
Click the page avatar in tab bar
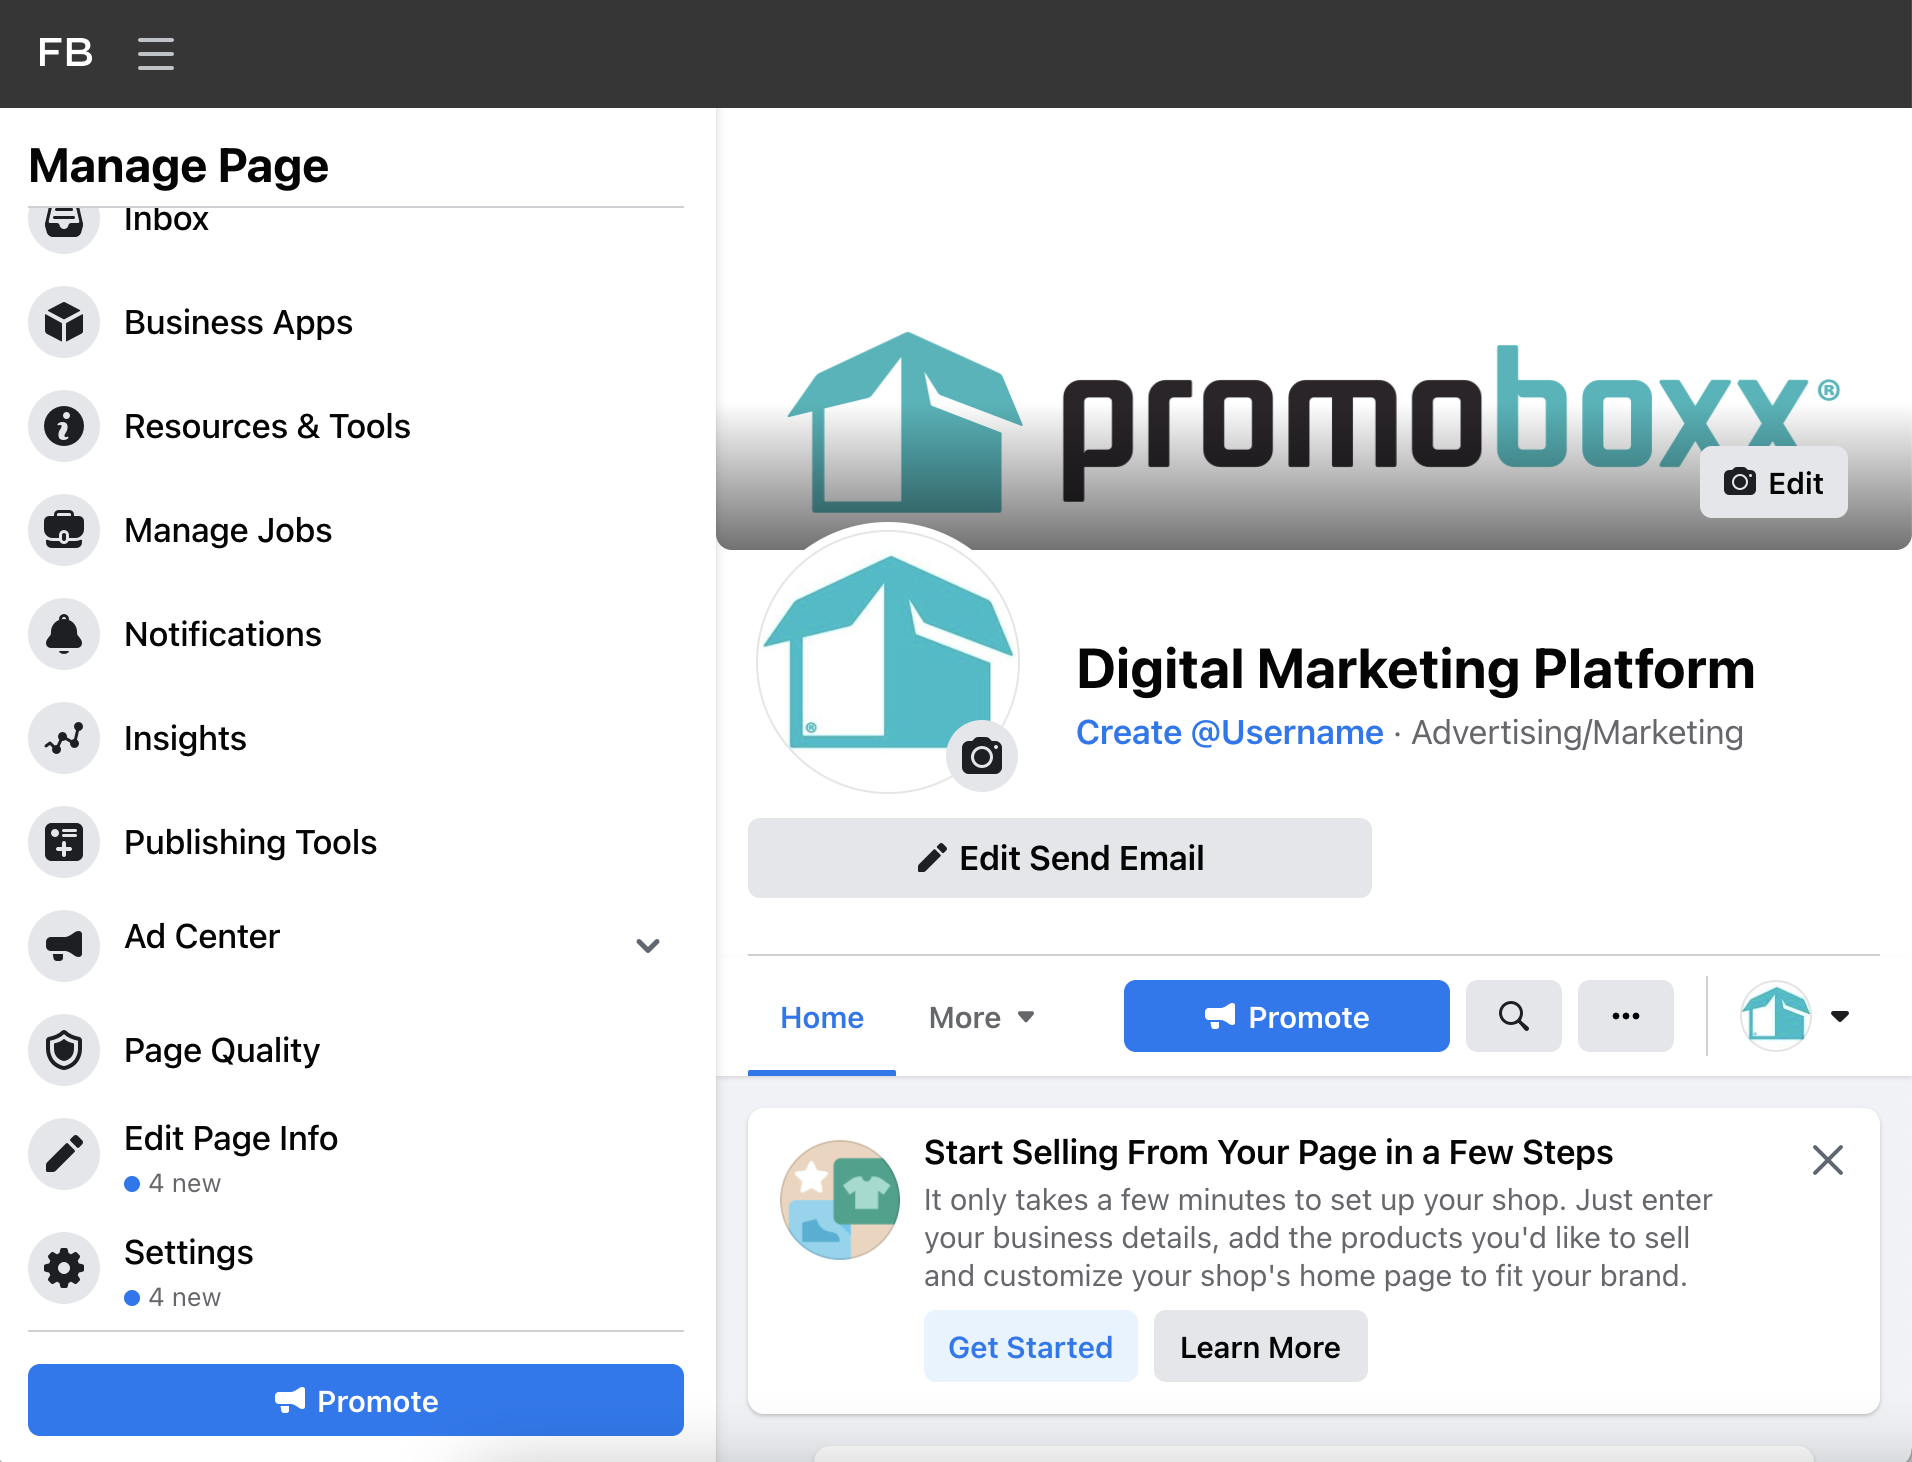pos(1776,1016)
